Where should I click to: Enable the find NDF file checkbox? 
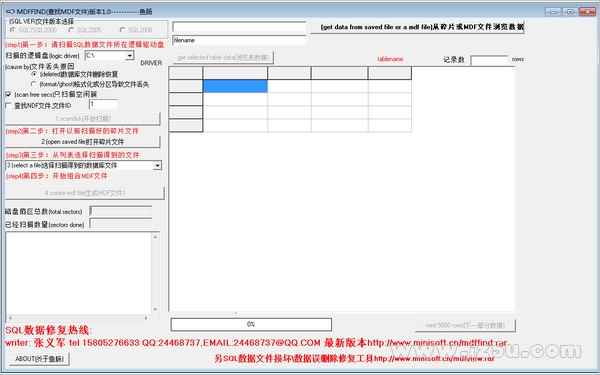[x=8, y=106]
